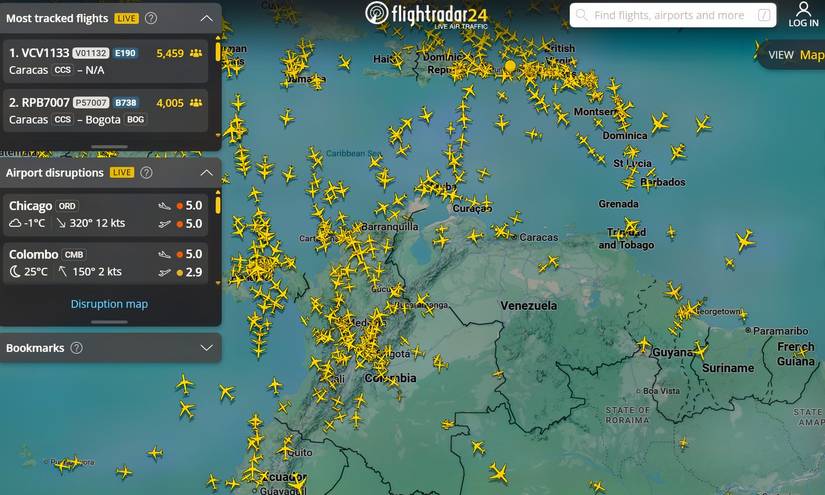This screenshot has height=495, width=825.
Task: Click Chicago departures plane icon
Action: 165,224
